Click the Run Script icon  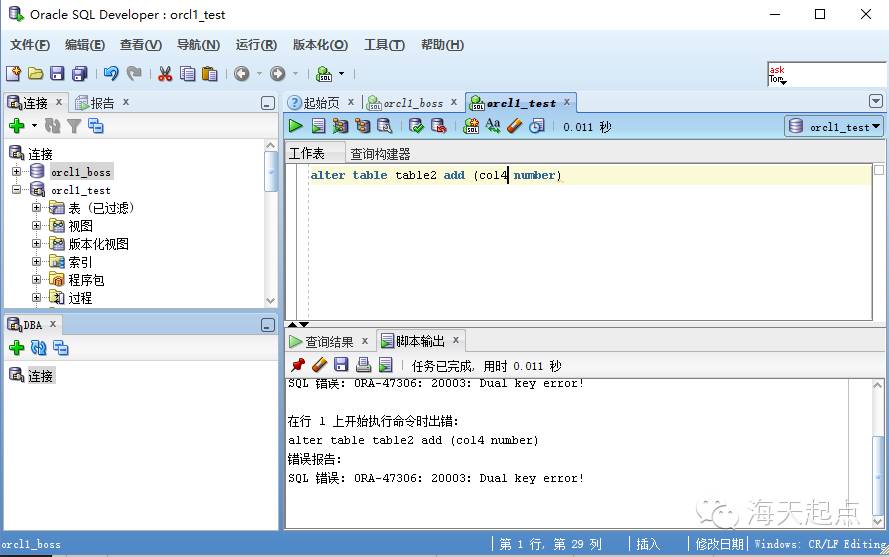coord(319,126)
